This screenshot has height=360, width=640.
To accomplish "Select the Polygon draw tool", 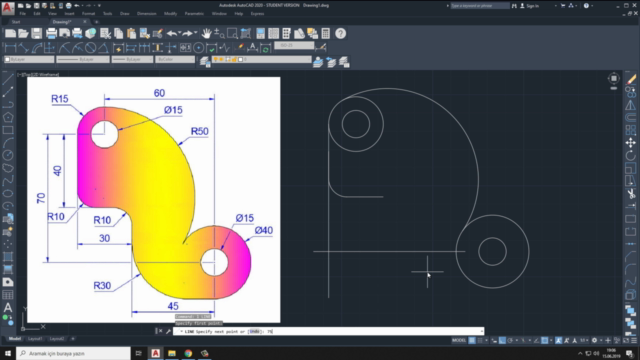I will (8, 118).
